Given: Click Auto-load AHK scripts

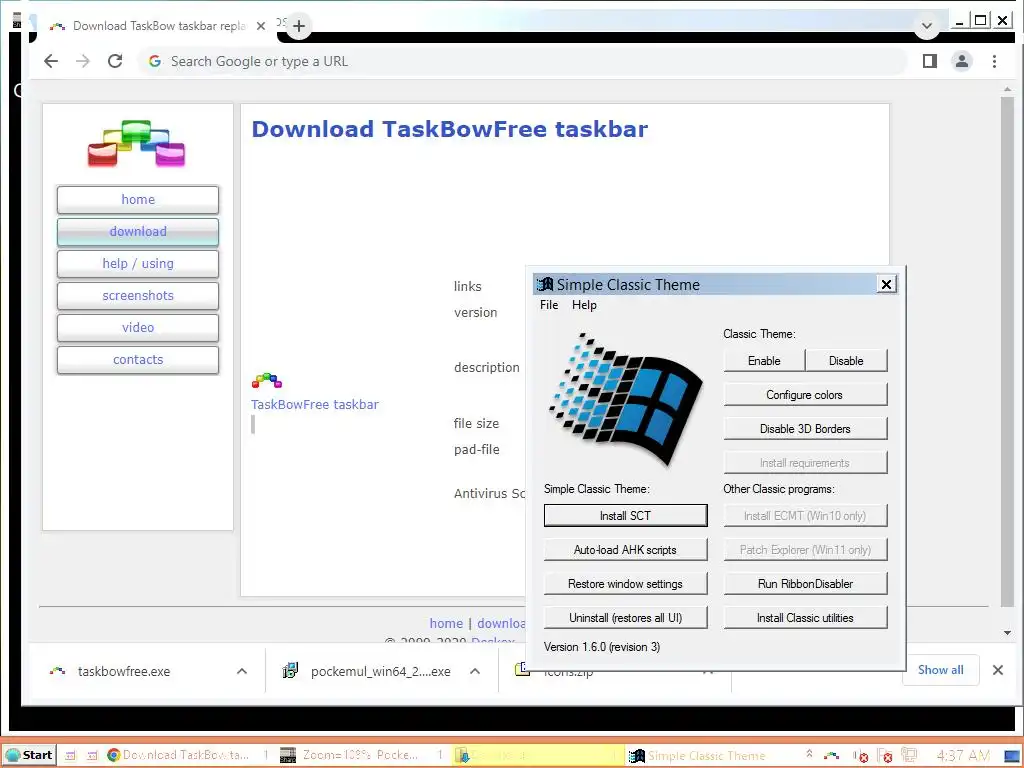Looking at the screenshot, I should point(626,550).
